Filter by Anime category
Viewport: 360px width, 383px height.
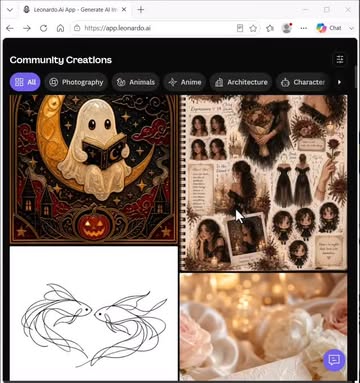click(185, 82)
